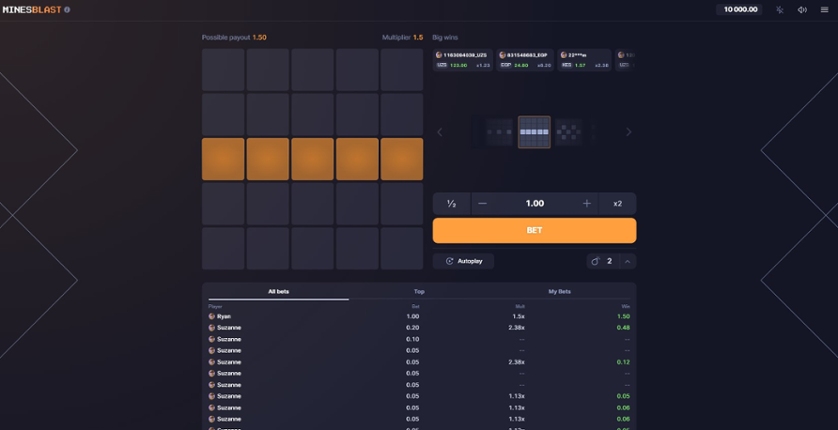Expand the mines count selector

click(627, 261)
